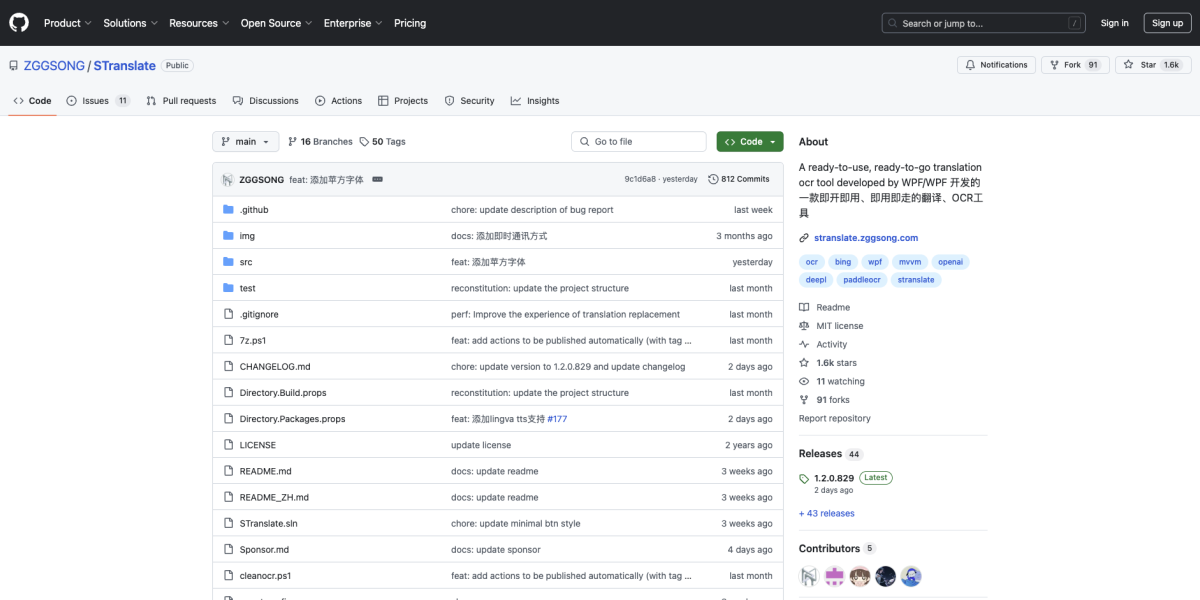1200x600 pixels.
Task: Click the website link chain icon
Action: point(803,238)
